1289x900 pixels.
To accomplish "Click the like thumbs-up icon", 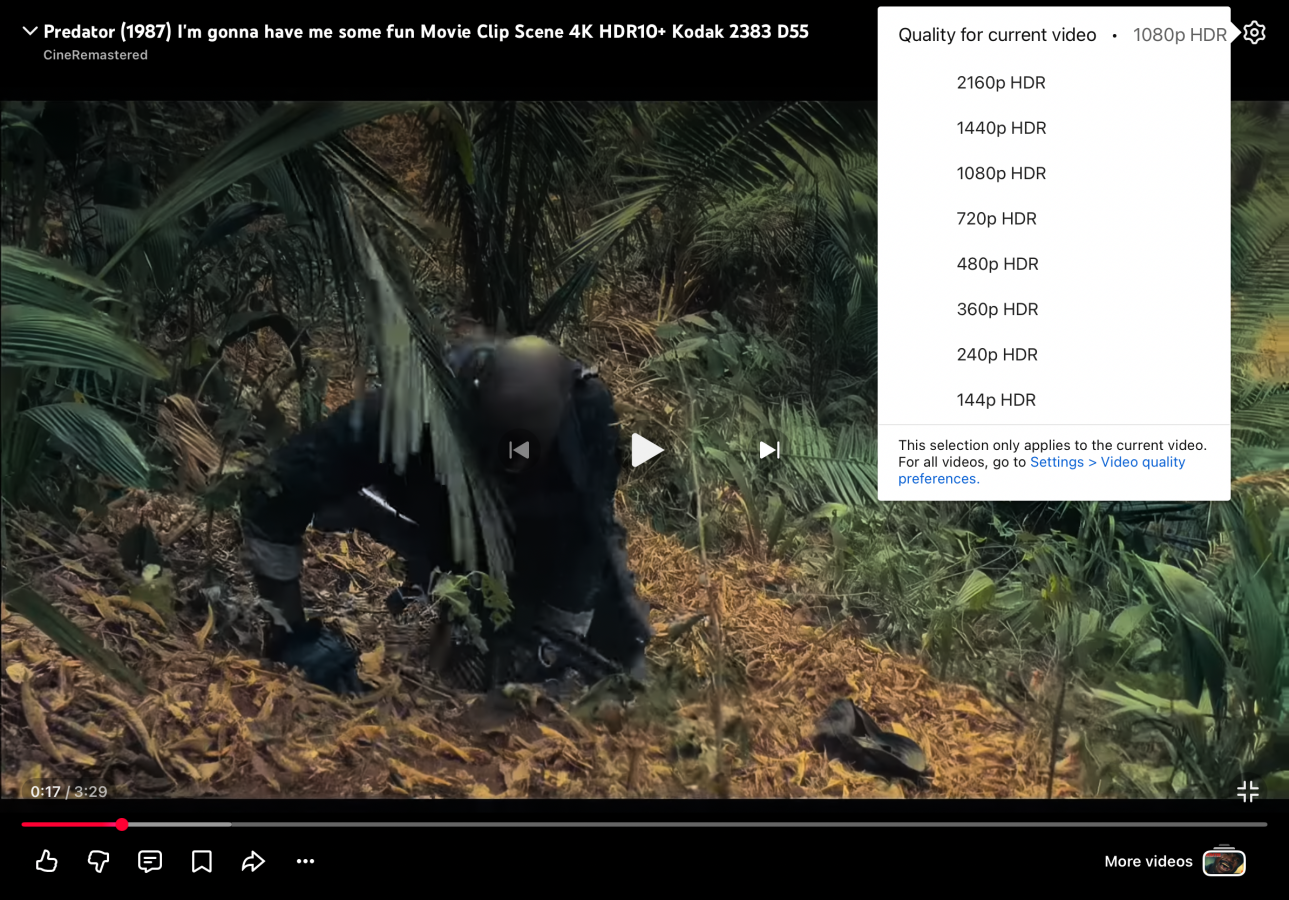I will click(46, 861).
